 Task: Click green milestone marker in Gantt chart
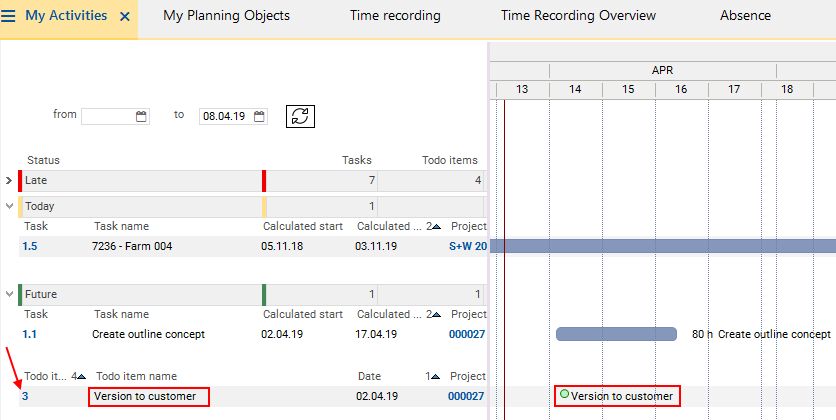click(x=564, y=395)
